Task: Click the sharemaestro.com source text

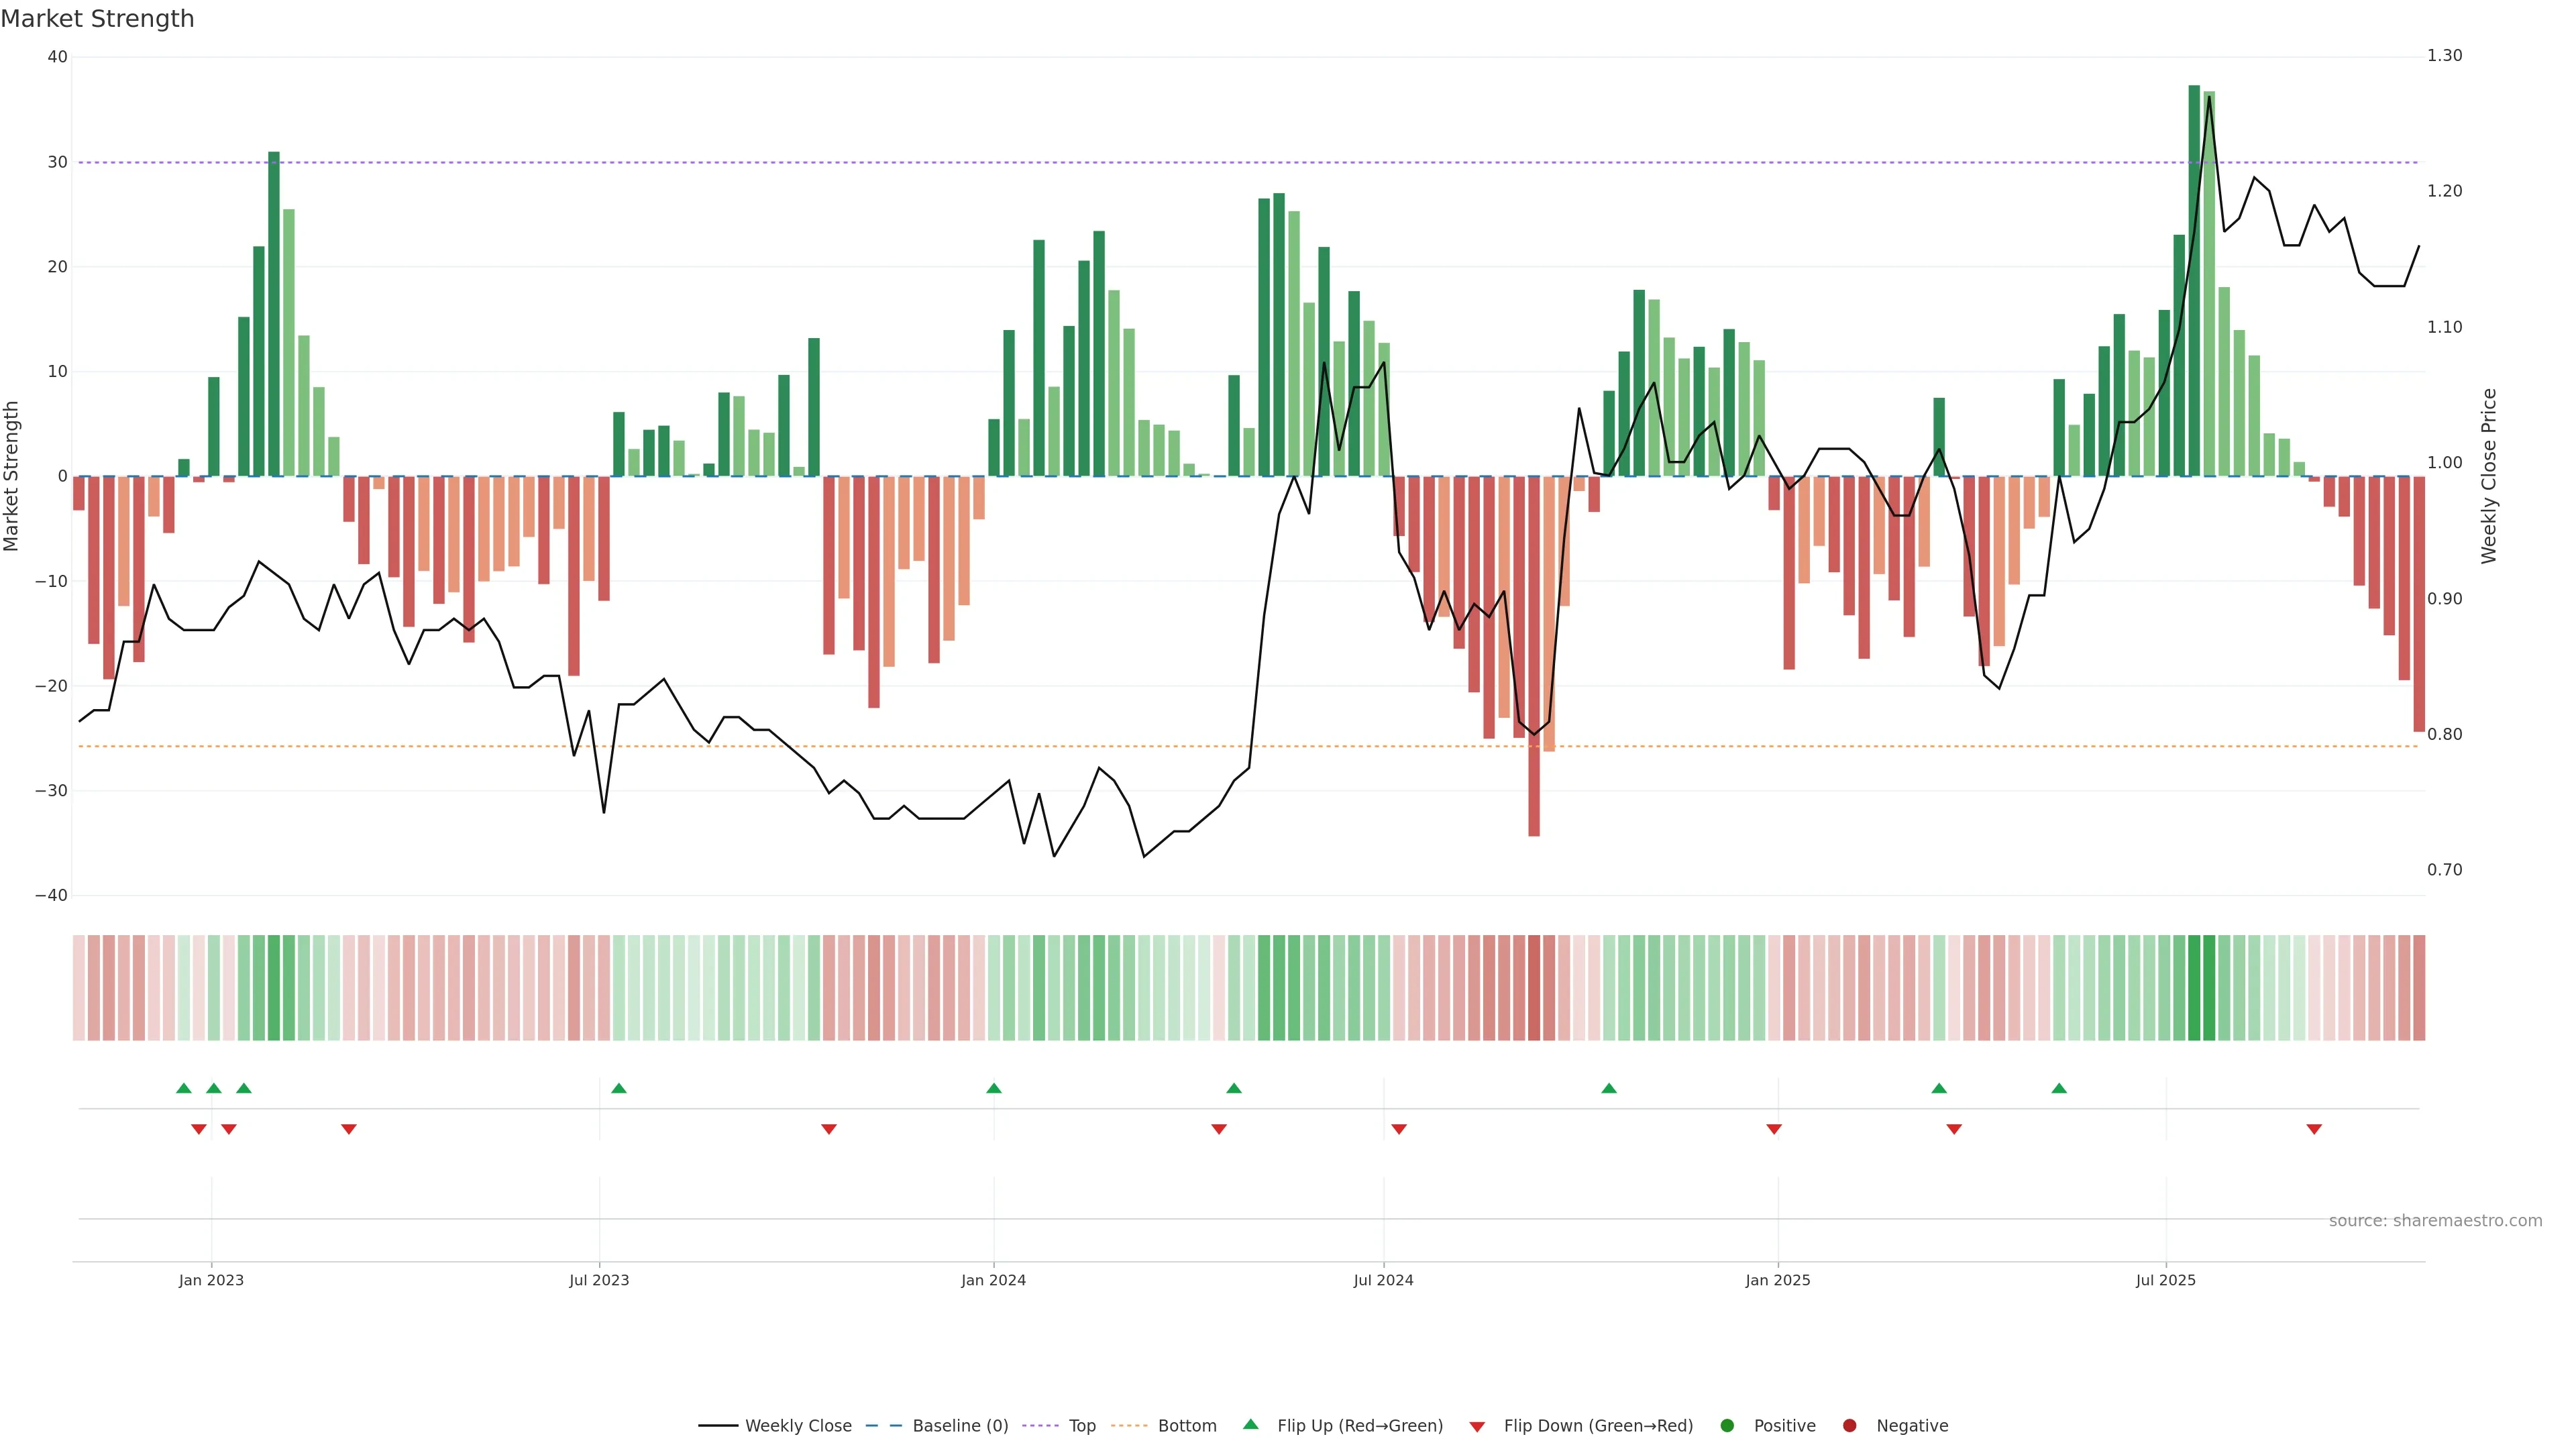Action: [2435, 1220]
